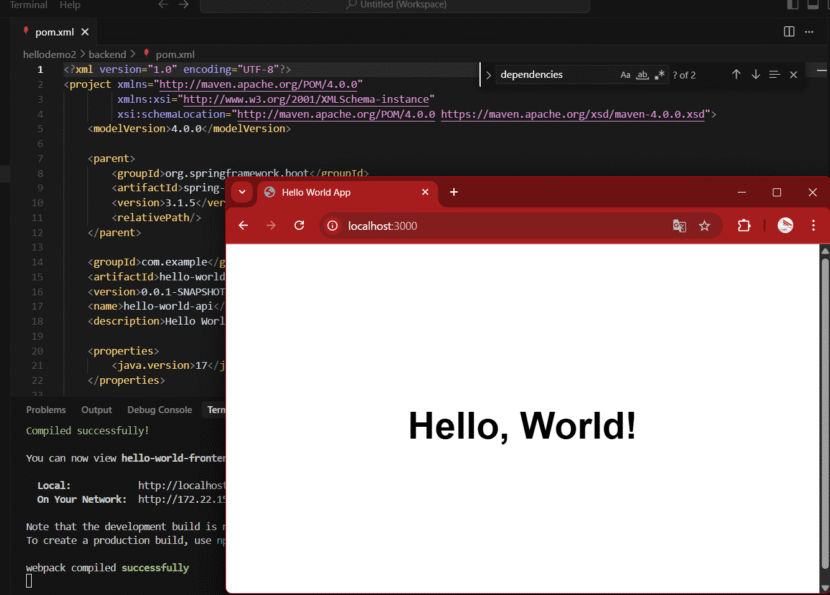Screen dimensions: 830x595
Task: Close the Chrome window
Action: (813, 193)
